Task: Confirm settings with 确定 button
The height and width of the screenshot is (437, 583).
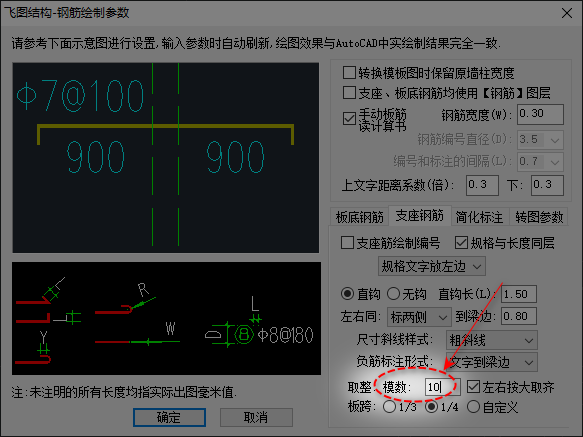Action: pos(169,417)
